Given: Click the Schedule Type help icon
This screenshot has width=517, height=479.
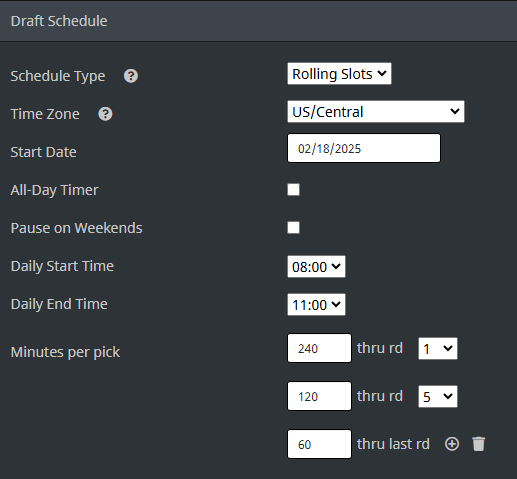Looking at the screenshot, I should pos(131,76).
